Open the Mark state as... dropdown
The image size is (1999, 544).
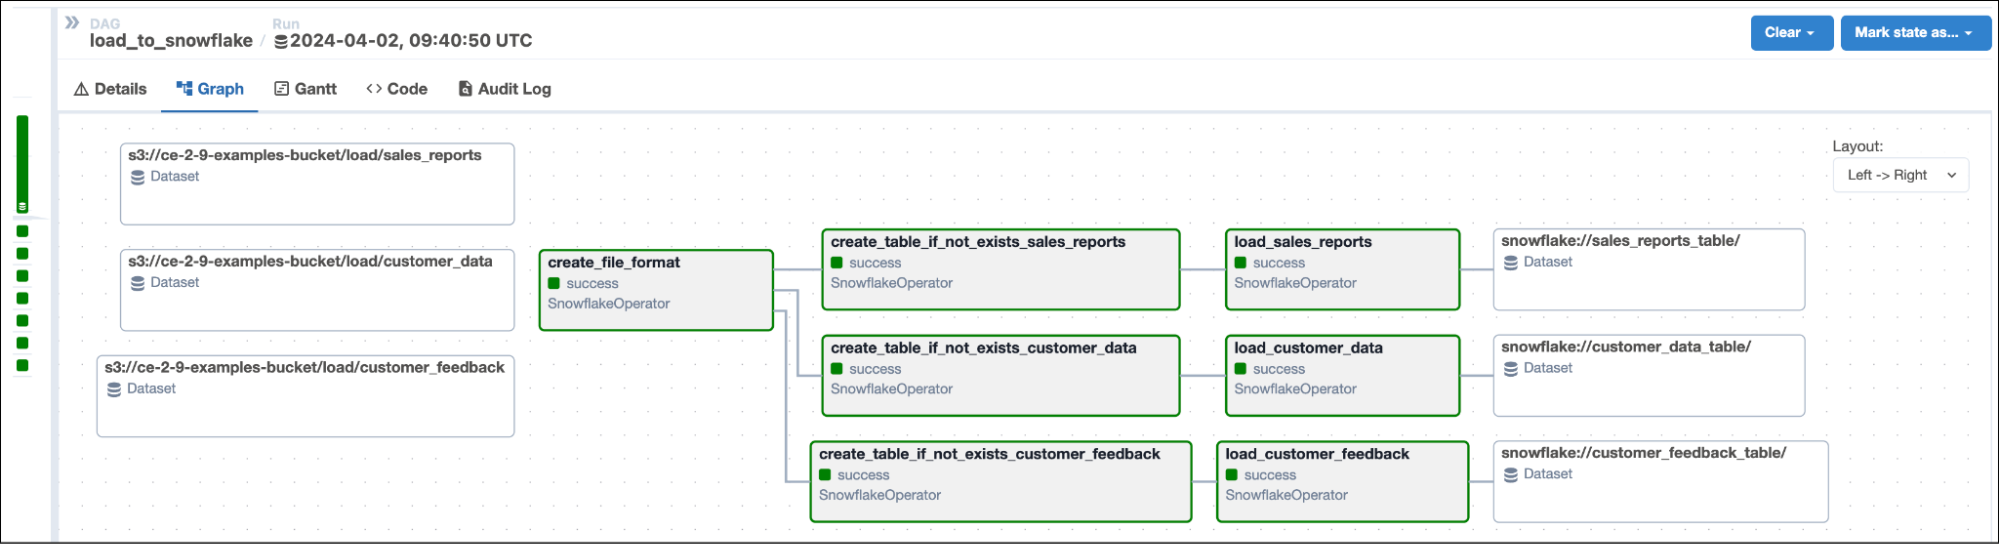click(x=1914, y=33)
